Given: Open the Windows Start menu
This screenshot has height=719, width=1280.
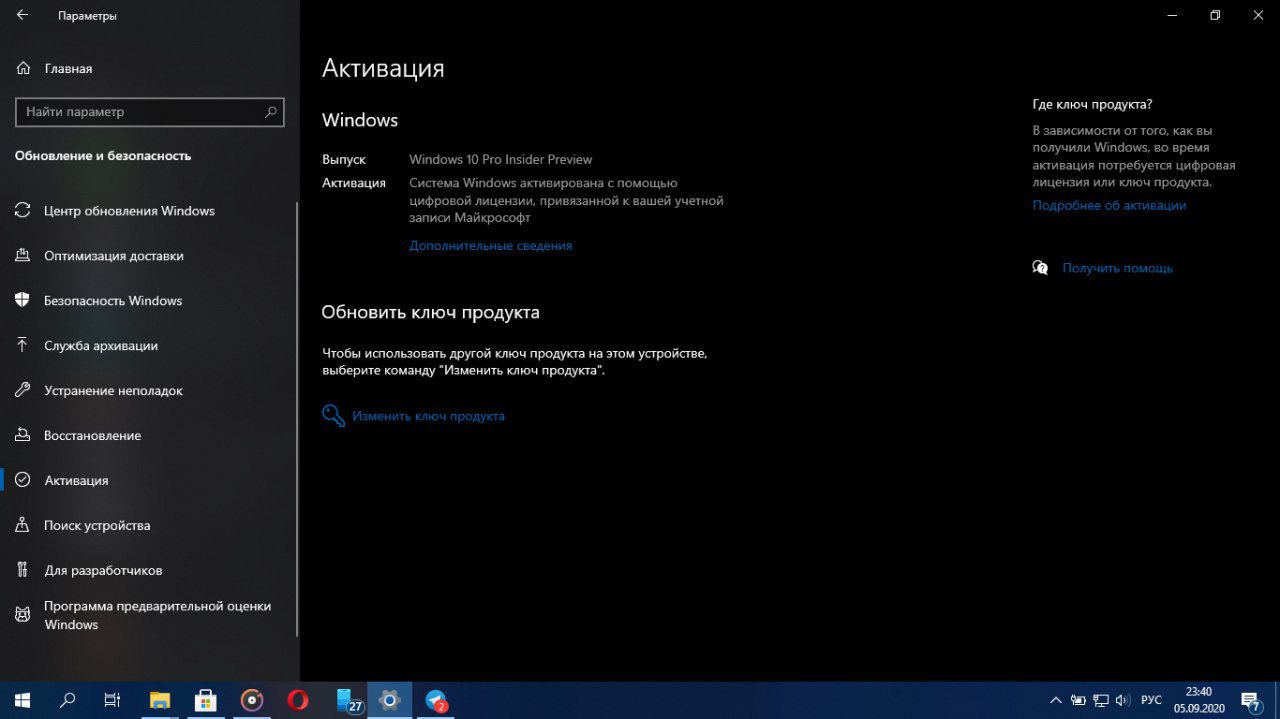Looking at the screenshot, I should [22, 700].
